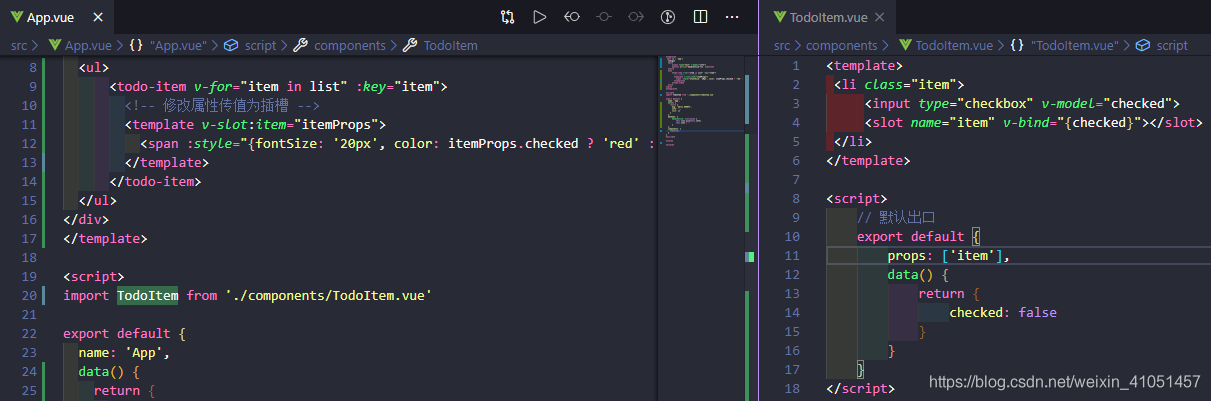This screenshot has width=1211, height=401.
Task: Open the TodoItem wrench breadcrumb
Action: click(440, 45)
